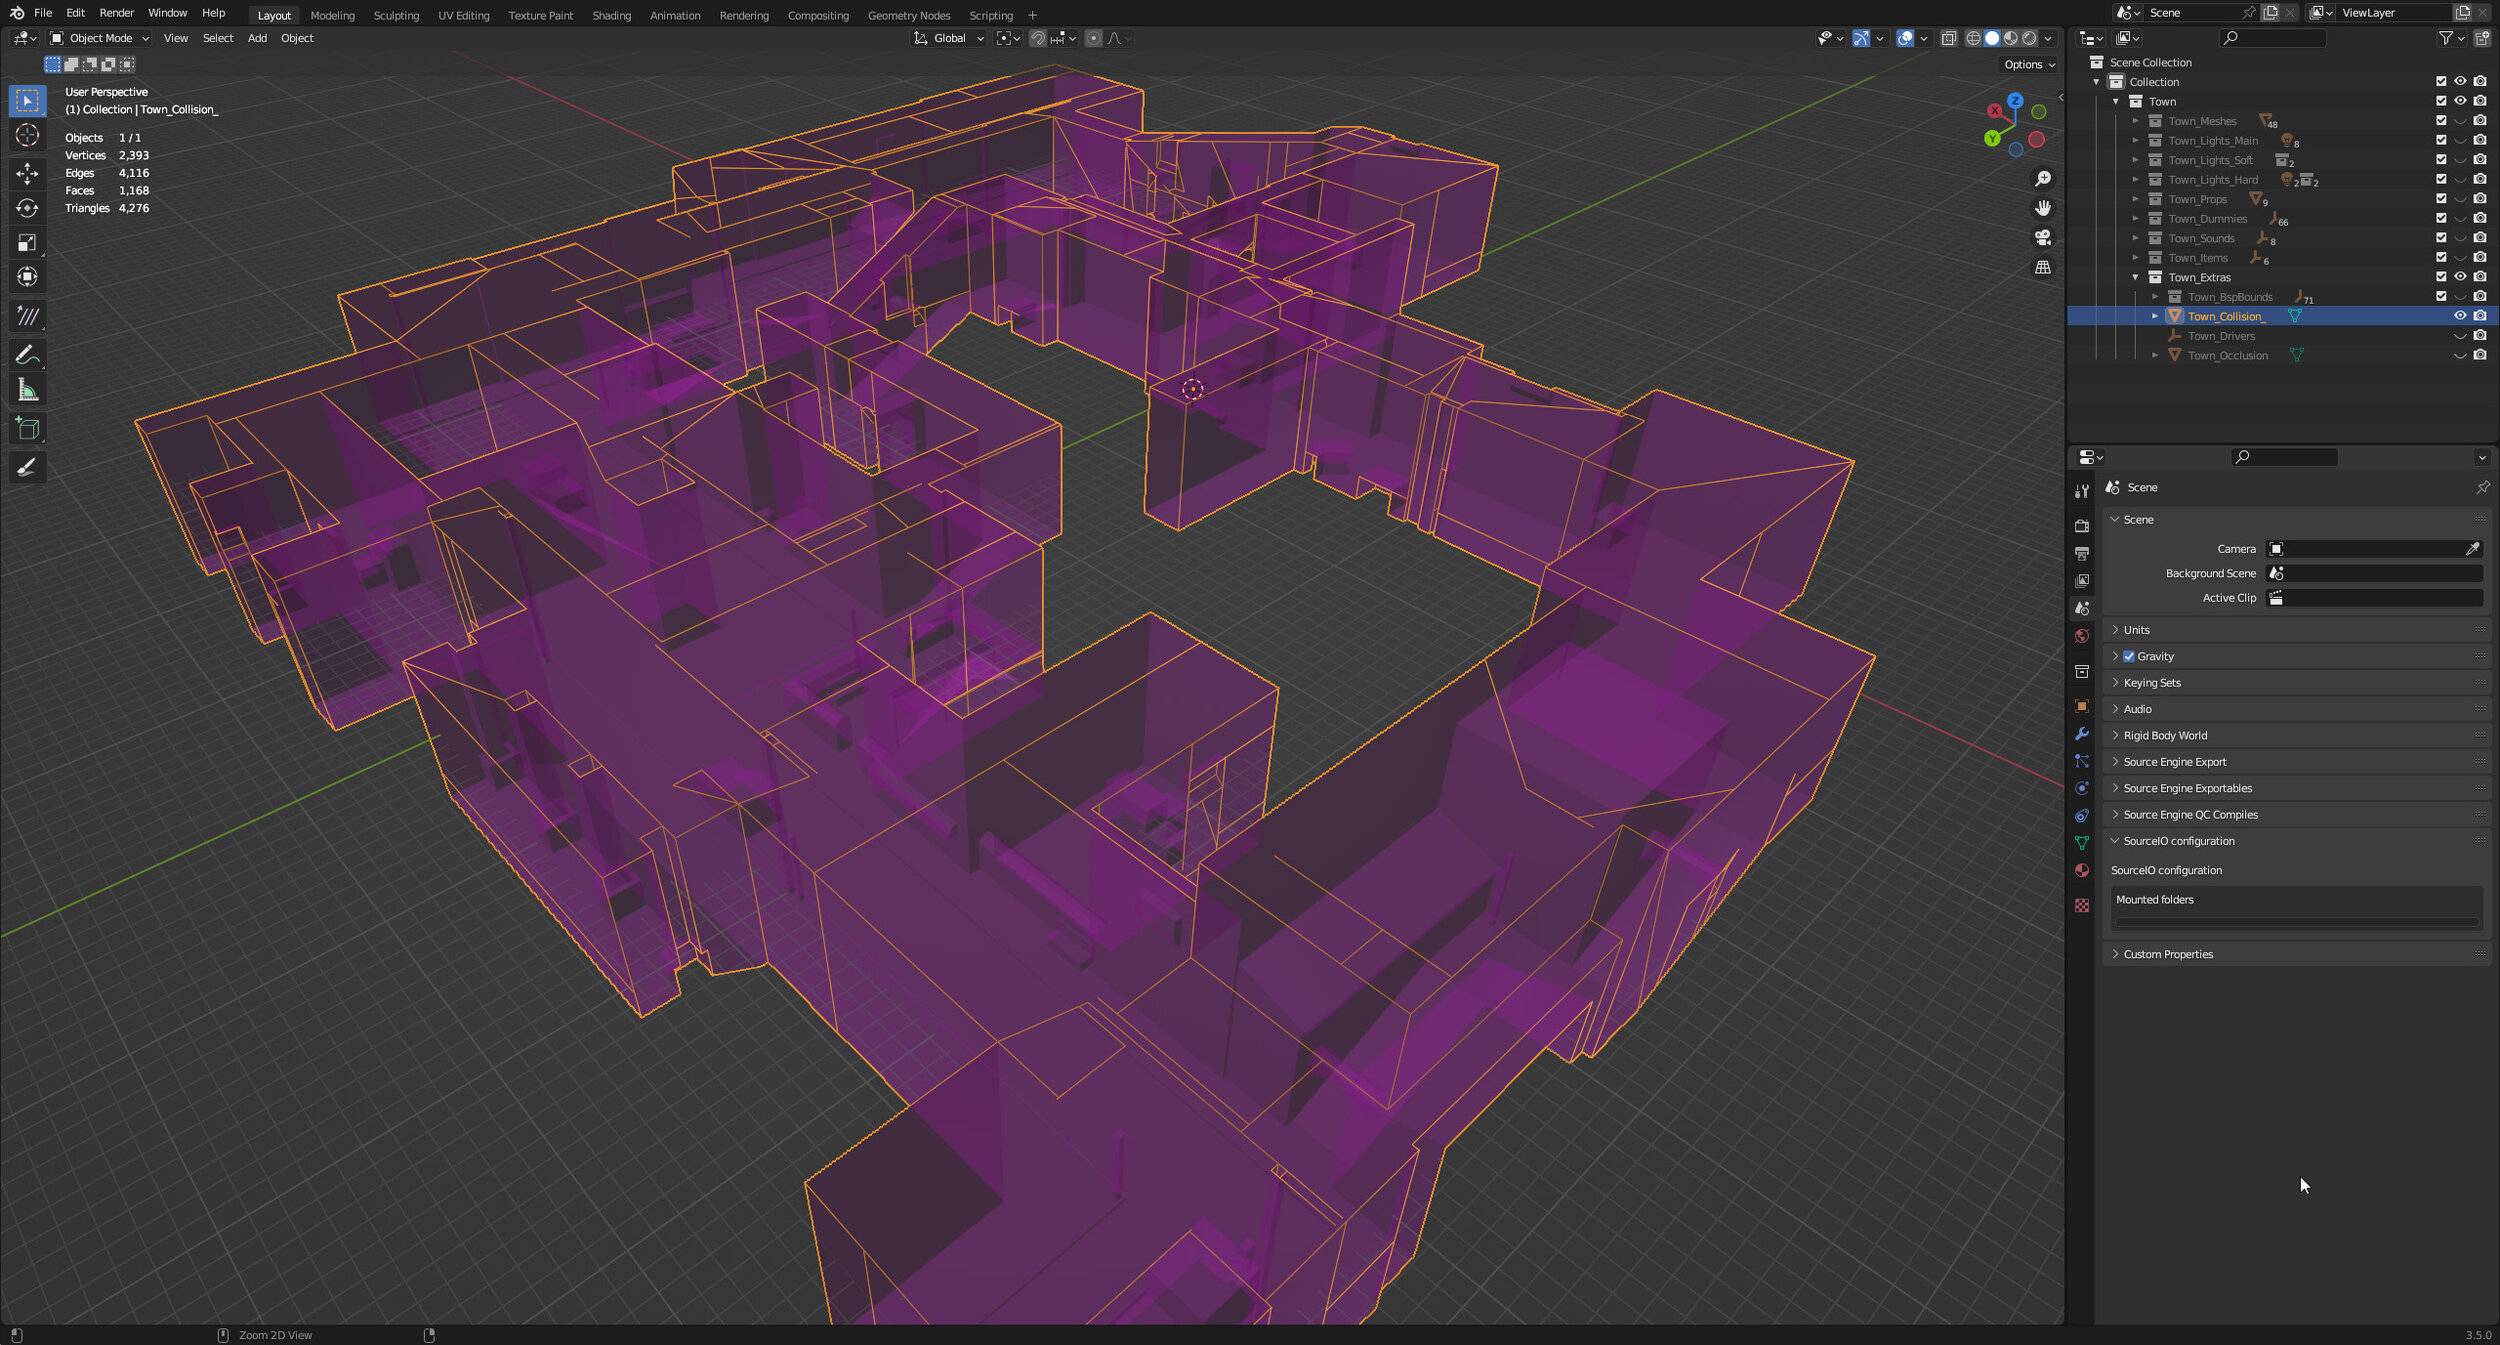Viewport: 2500px width, 1345px height.
Task: Click the Animation tab in top bar
Action: point(674,15)
